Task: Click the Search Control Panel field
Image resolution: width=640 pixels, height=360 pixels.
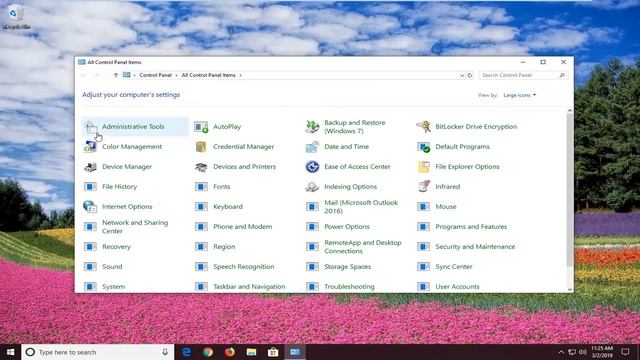Action: pos(523,76)
